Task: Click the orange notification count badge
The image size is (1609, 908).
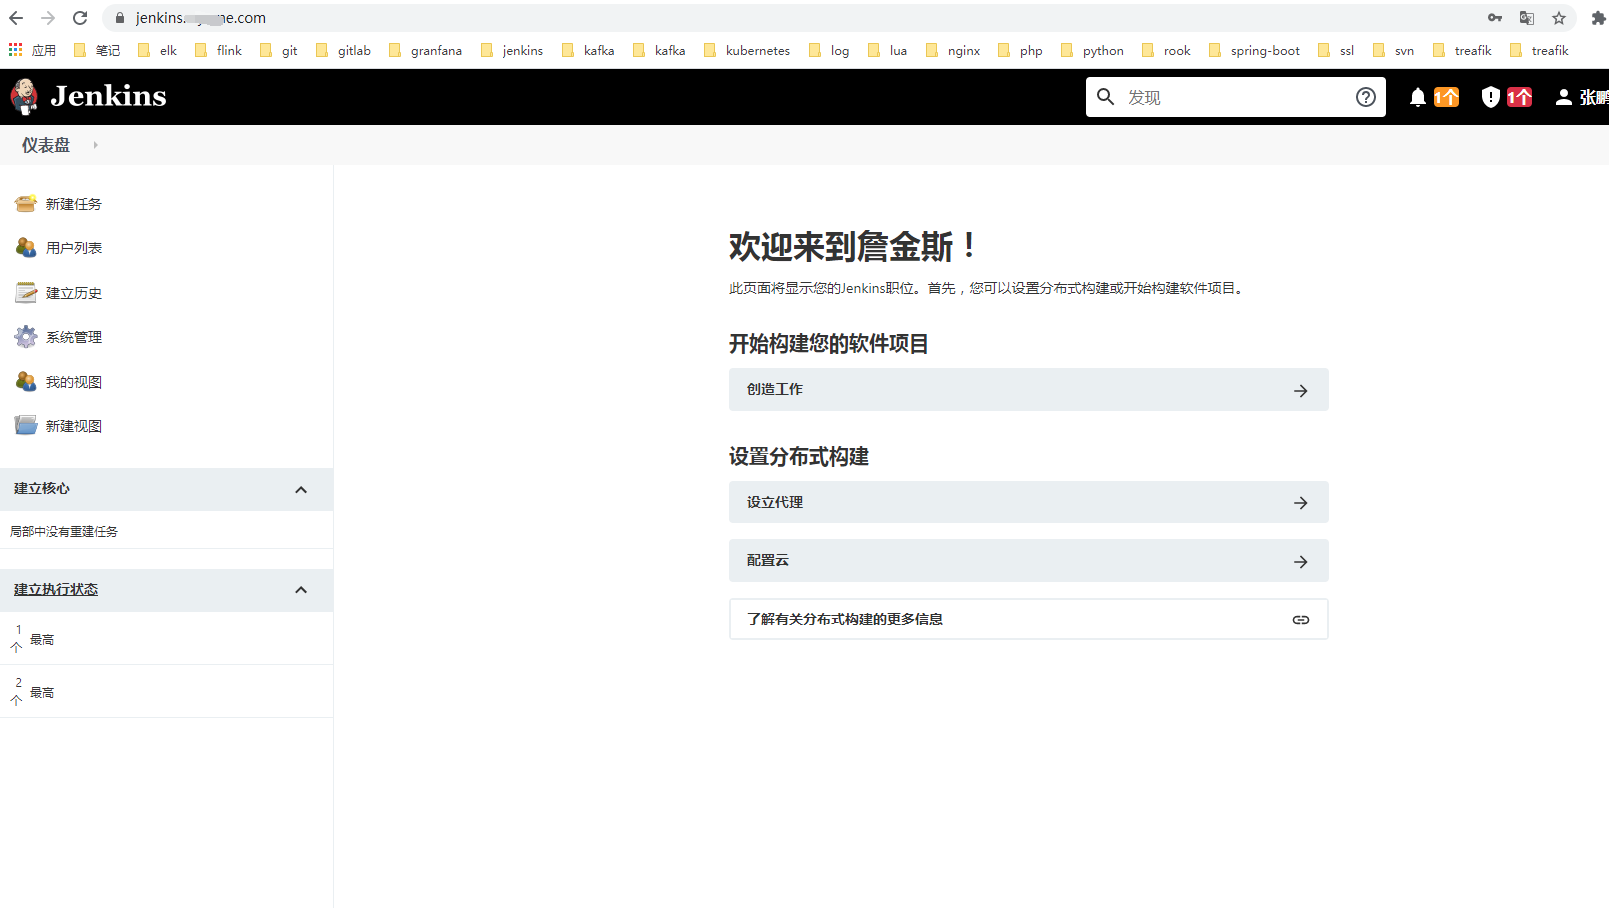Action: pyautogui.click(x=1446, y=97)
